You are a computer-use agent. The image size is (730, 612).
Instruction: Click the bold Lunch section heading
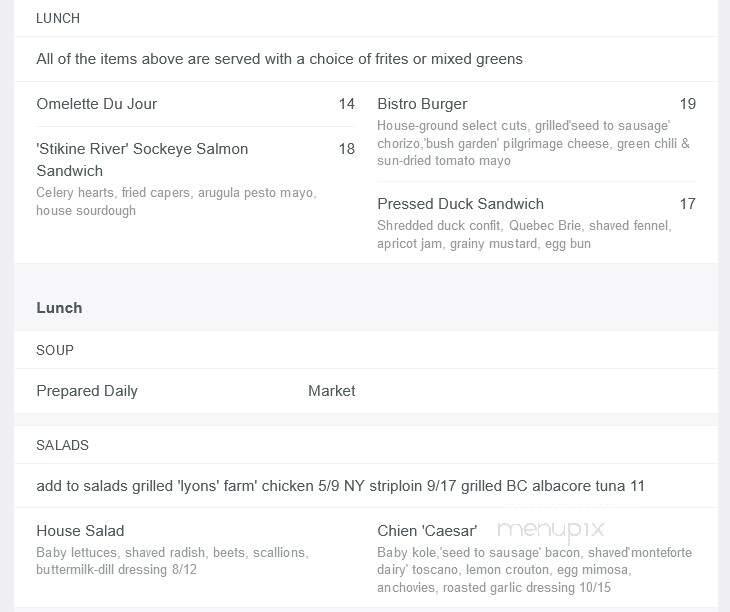(59, 308)
